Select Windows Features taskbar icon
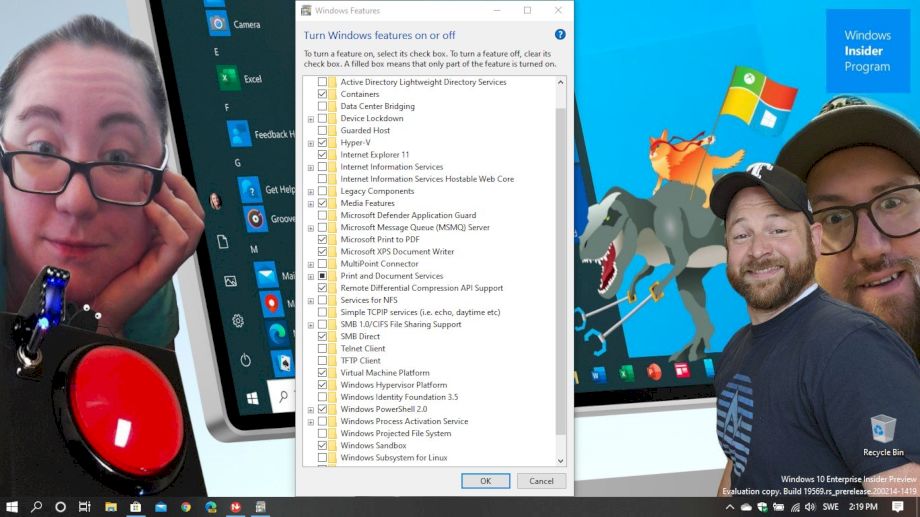Screen dimensions: 920x517 pos(261,506)
